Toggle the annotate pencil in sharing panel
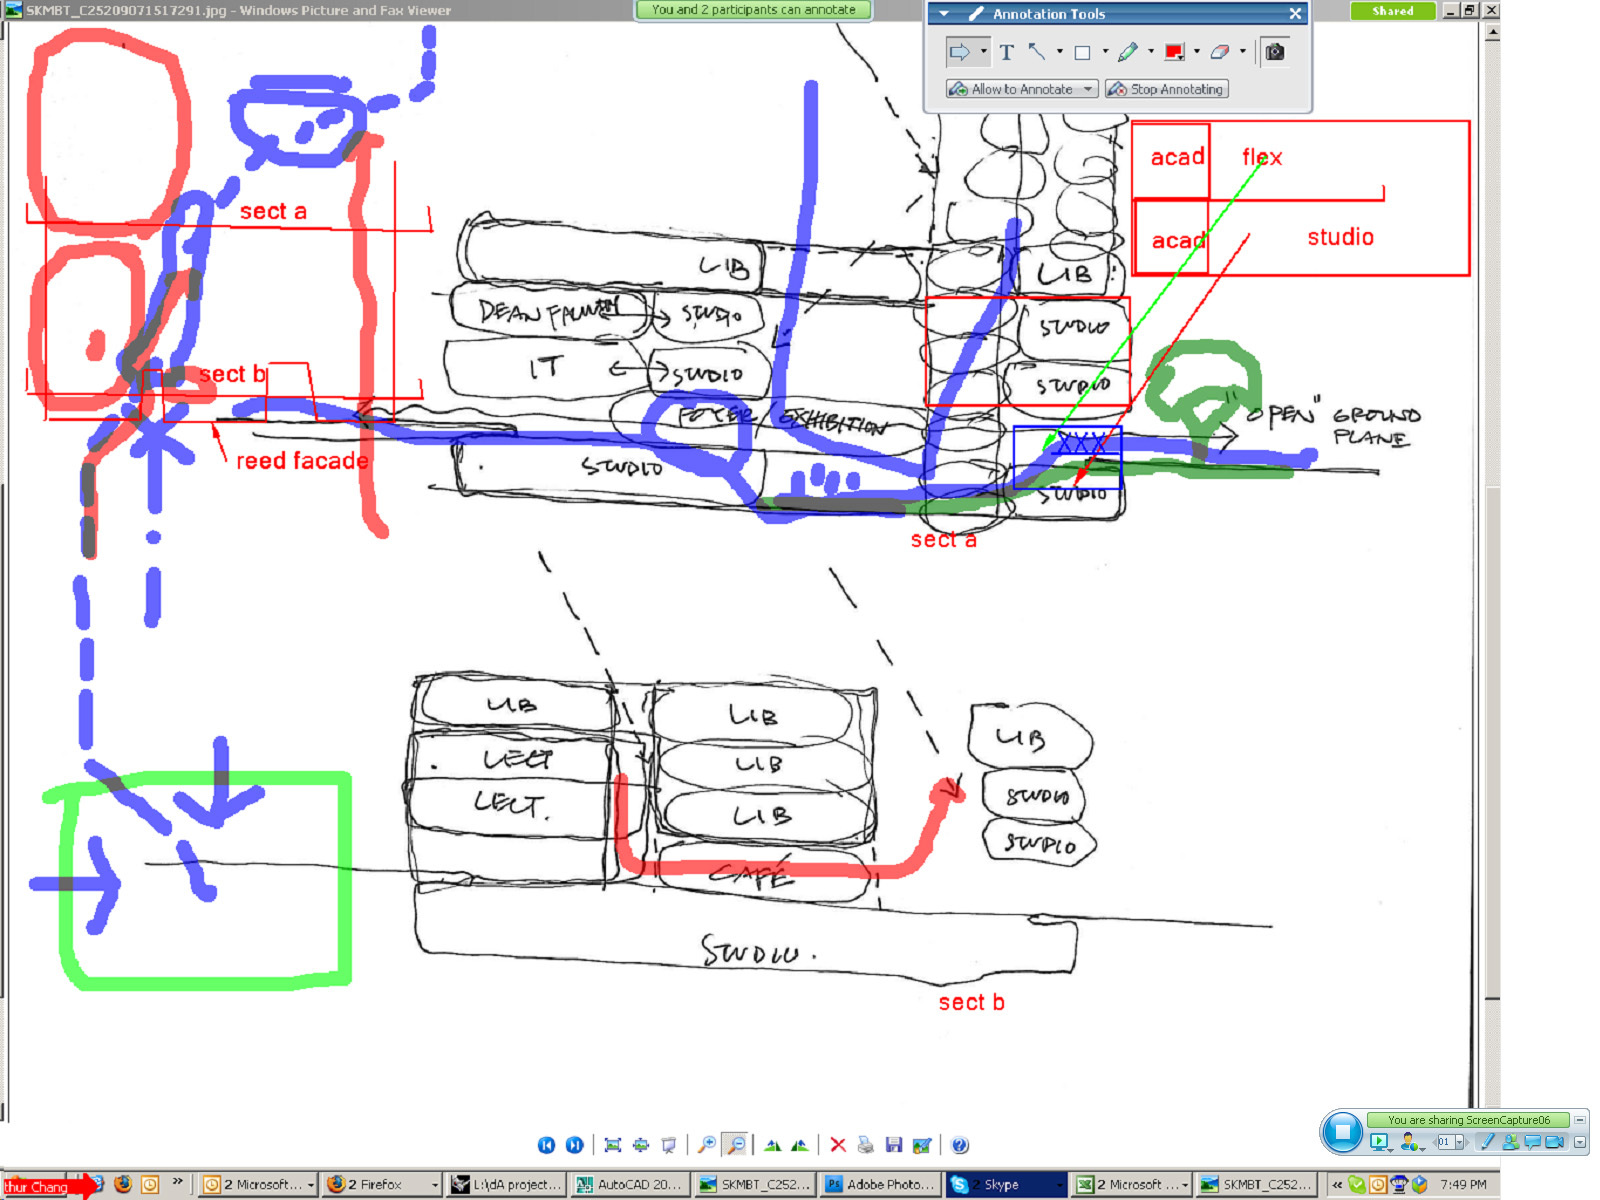This screenshot has height=1200, width=1600. 1487,1142
